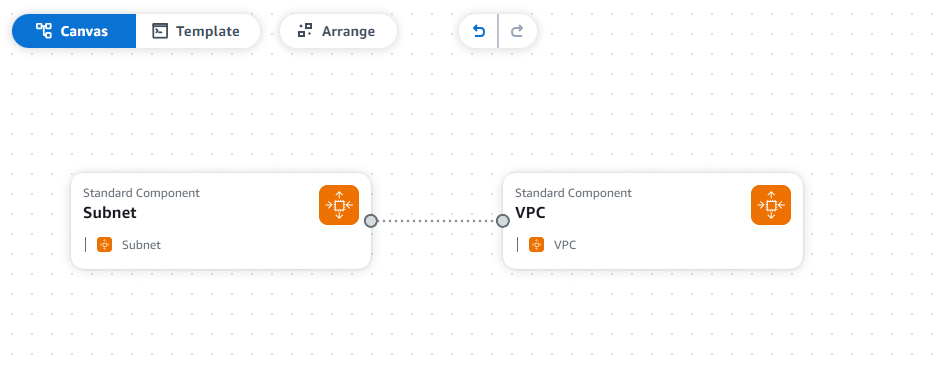Click the Canvas diagram icon

(x=44, y=31)
